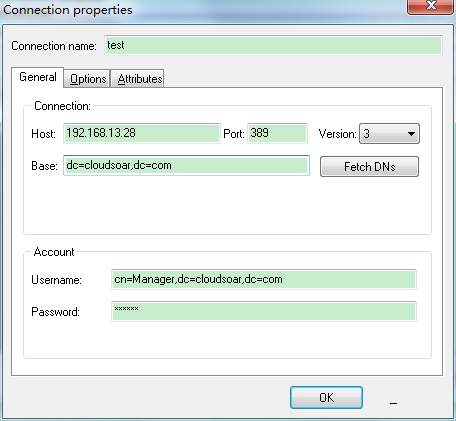Image resolution: width=456 pixels, height=421 pixels.
Task: Expand the Version dropdown
Action: [389, 134]
